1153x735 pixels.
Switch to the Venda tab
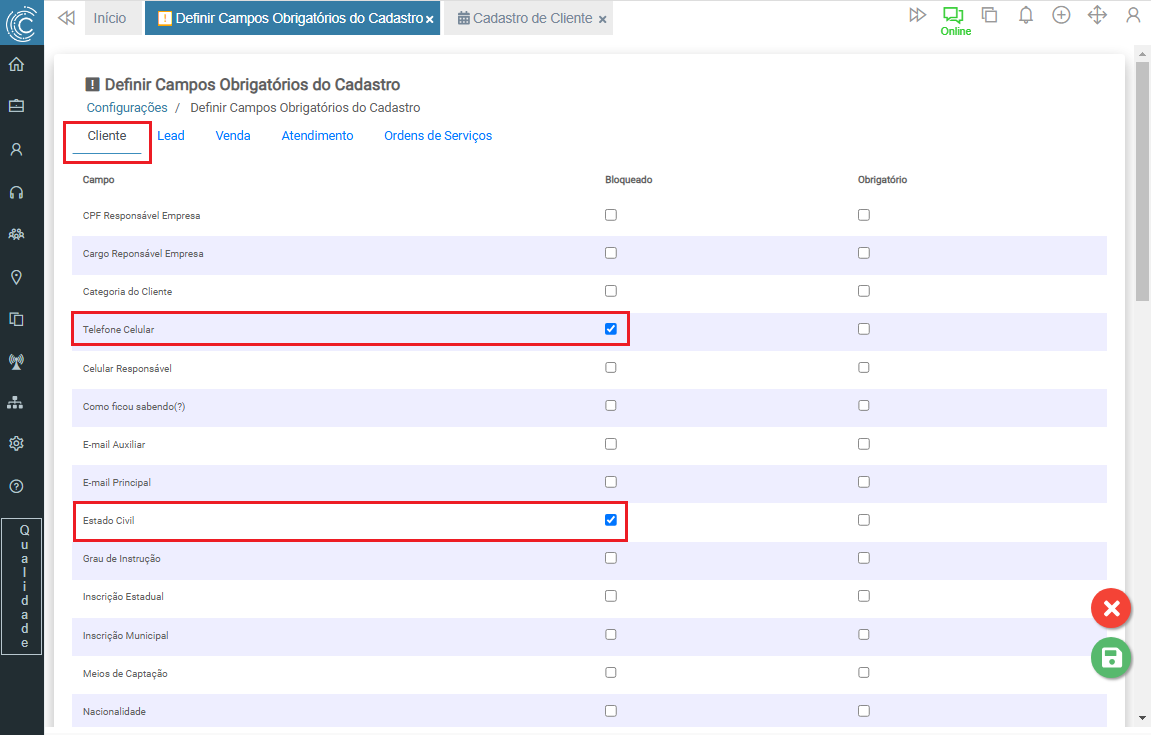233,136
